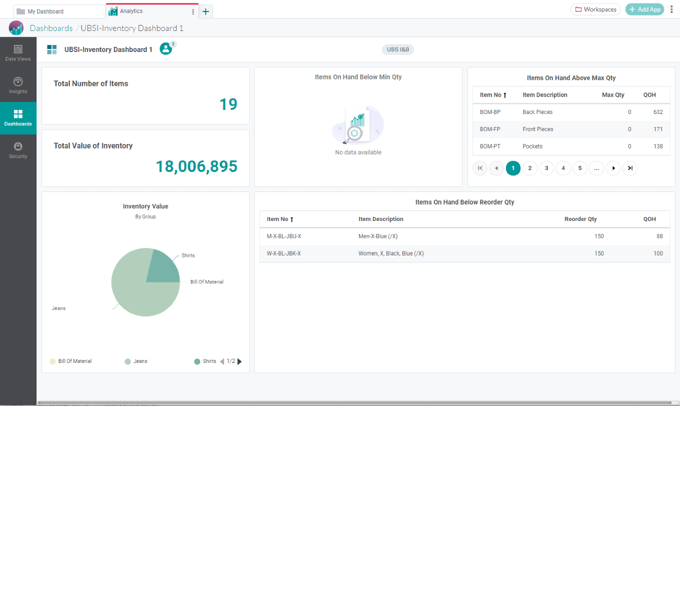
Task: Click the total inventory value 18,006,895
Action: point(196,166)
